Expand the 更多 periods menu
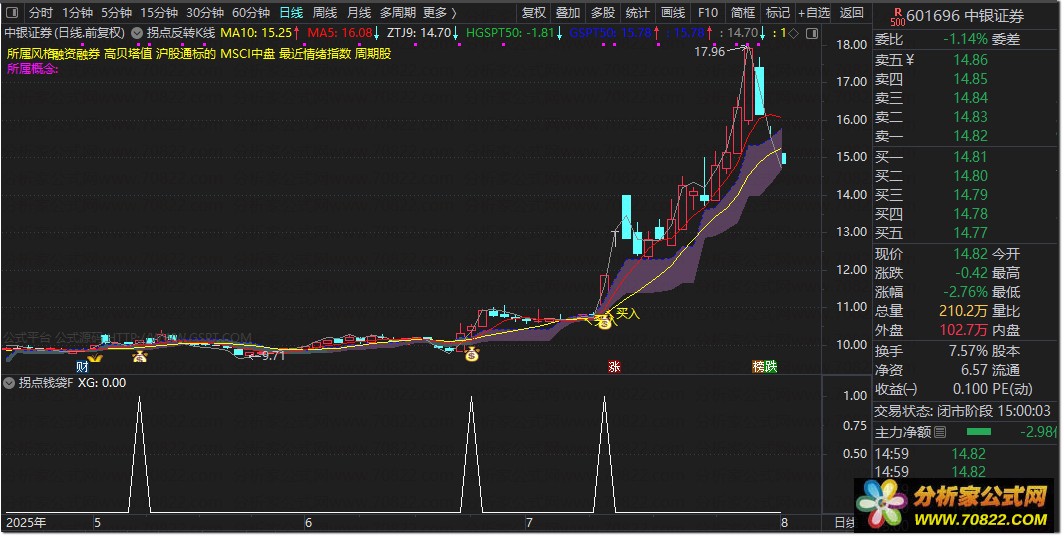 (x=440, y=13)
